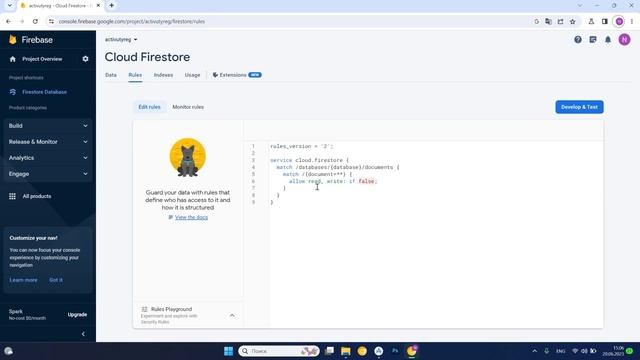The width and height of the screenshot is (640, 360).
Task: Click the 'false' value in the rules
Action: [x=366, y=181]
